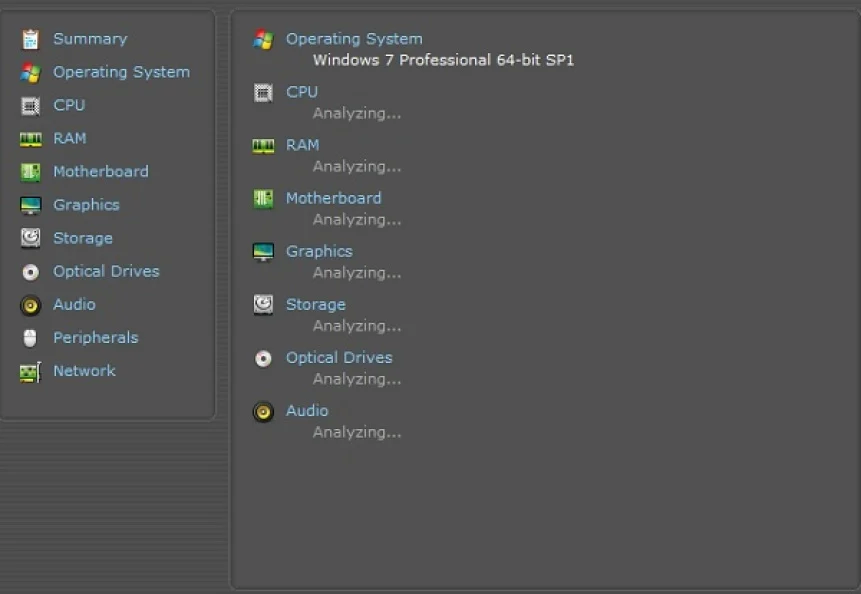The image size is (861, 594).
Task: Open the Summary section in sidebar
Action: (90, 39)
